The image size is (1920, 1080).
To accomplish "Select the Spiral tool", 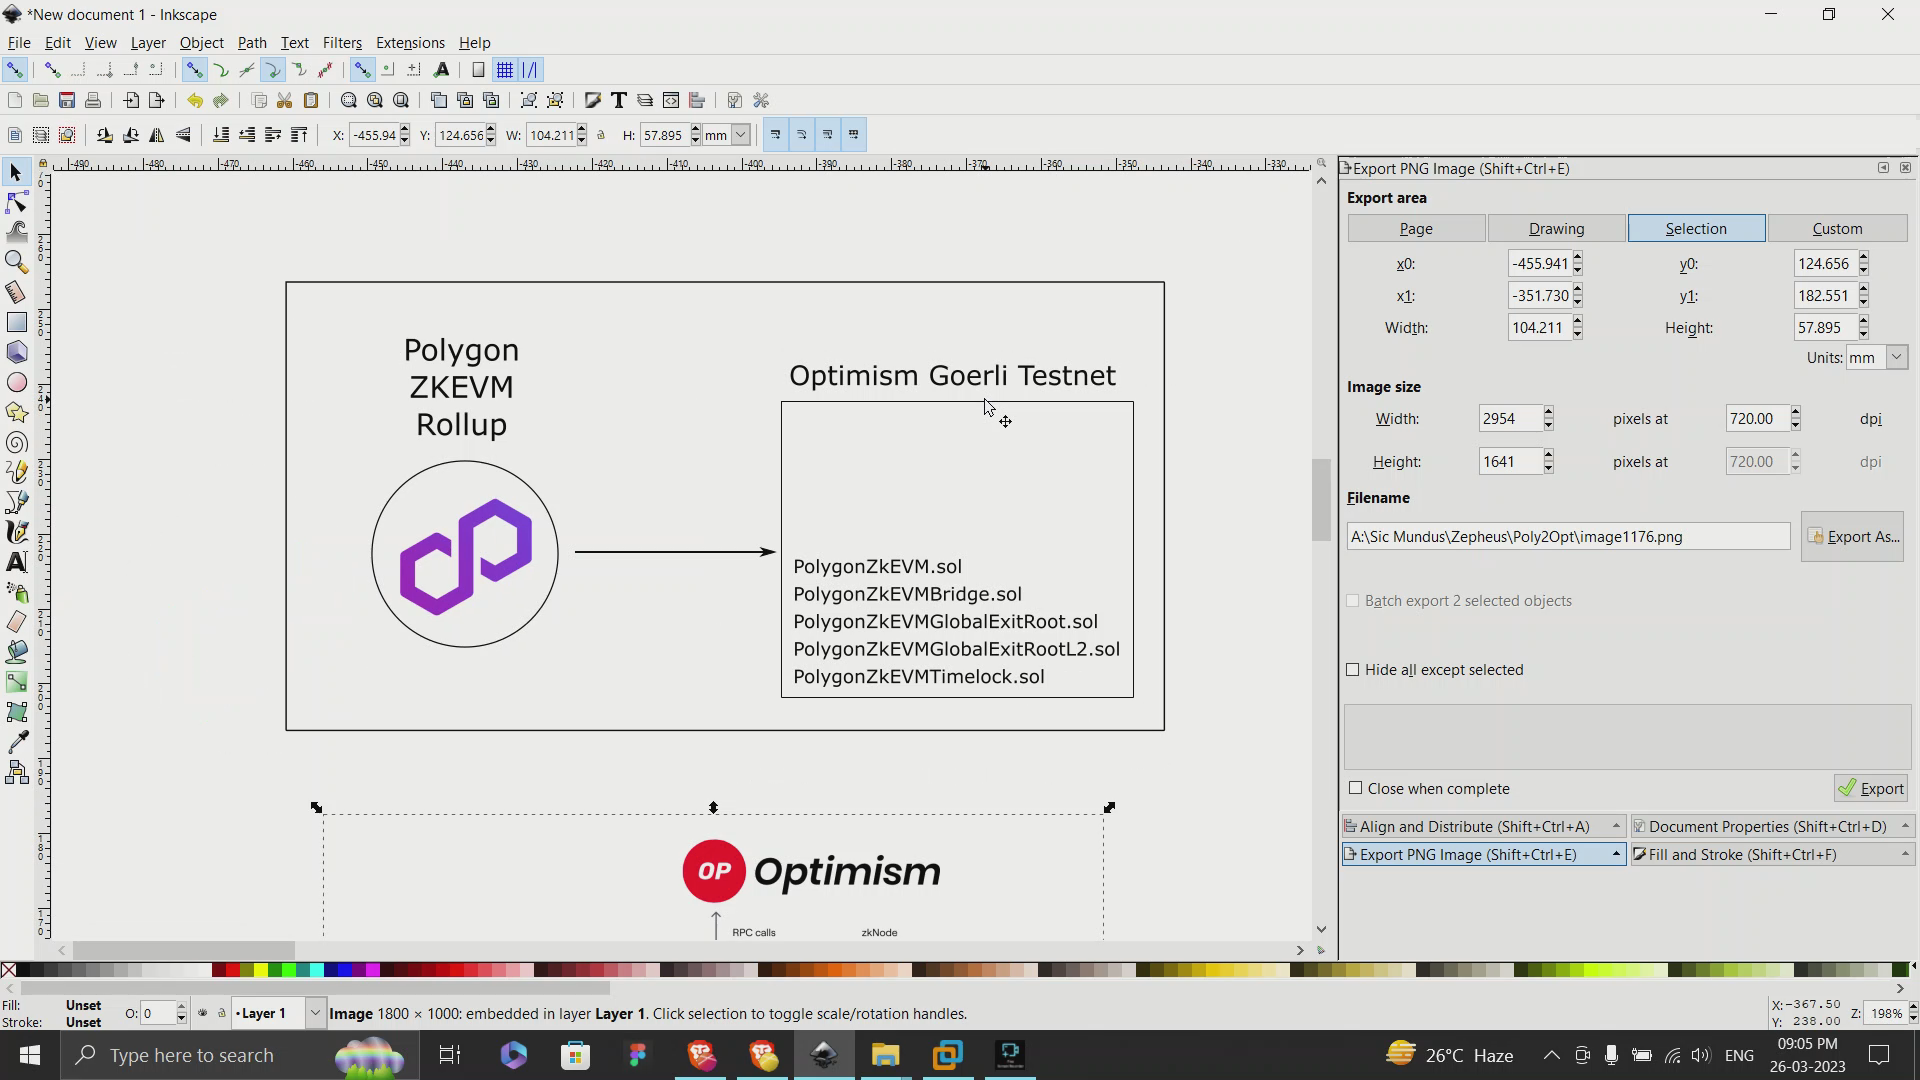I will 16,442.
